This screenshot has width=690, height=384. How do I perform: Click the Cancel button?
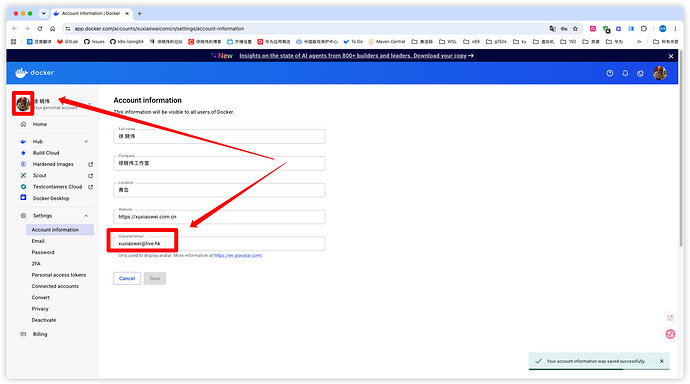point(127,278)
